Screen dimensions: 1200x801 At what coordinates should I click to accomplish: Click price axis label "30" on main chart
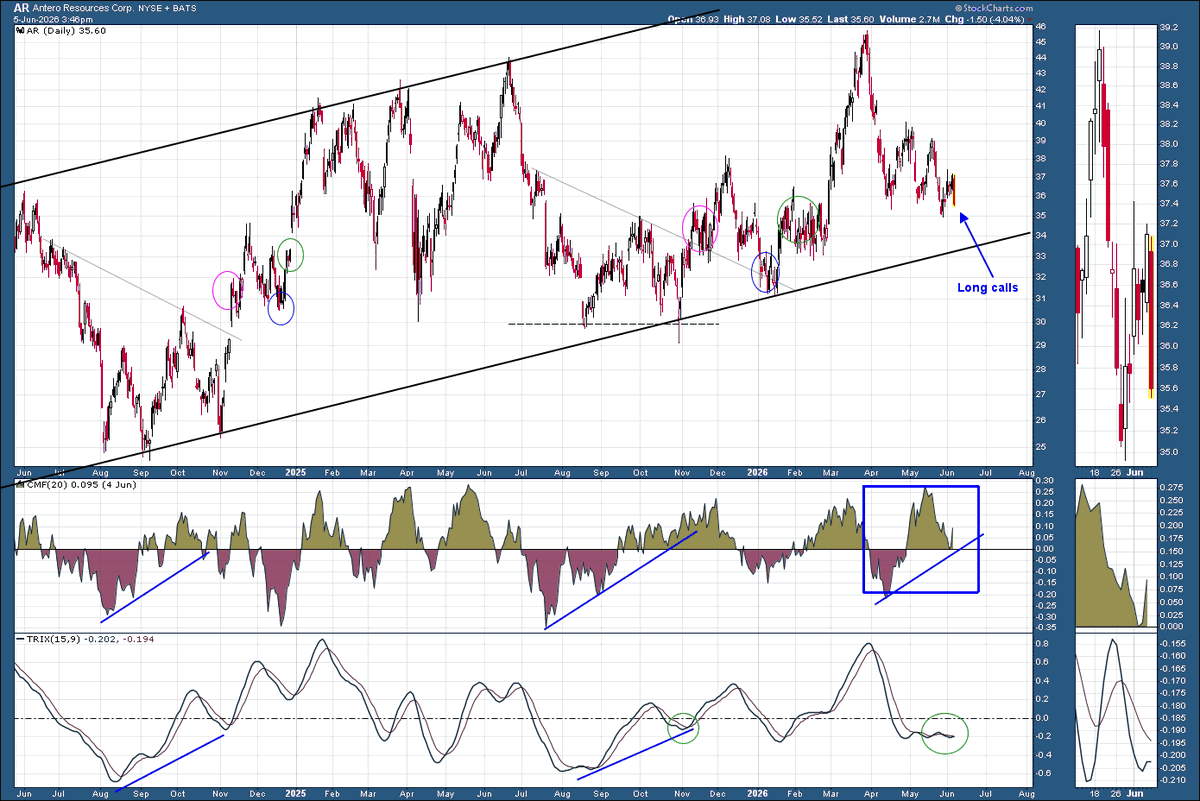[x=1042, y=322]
